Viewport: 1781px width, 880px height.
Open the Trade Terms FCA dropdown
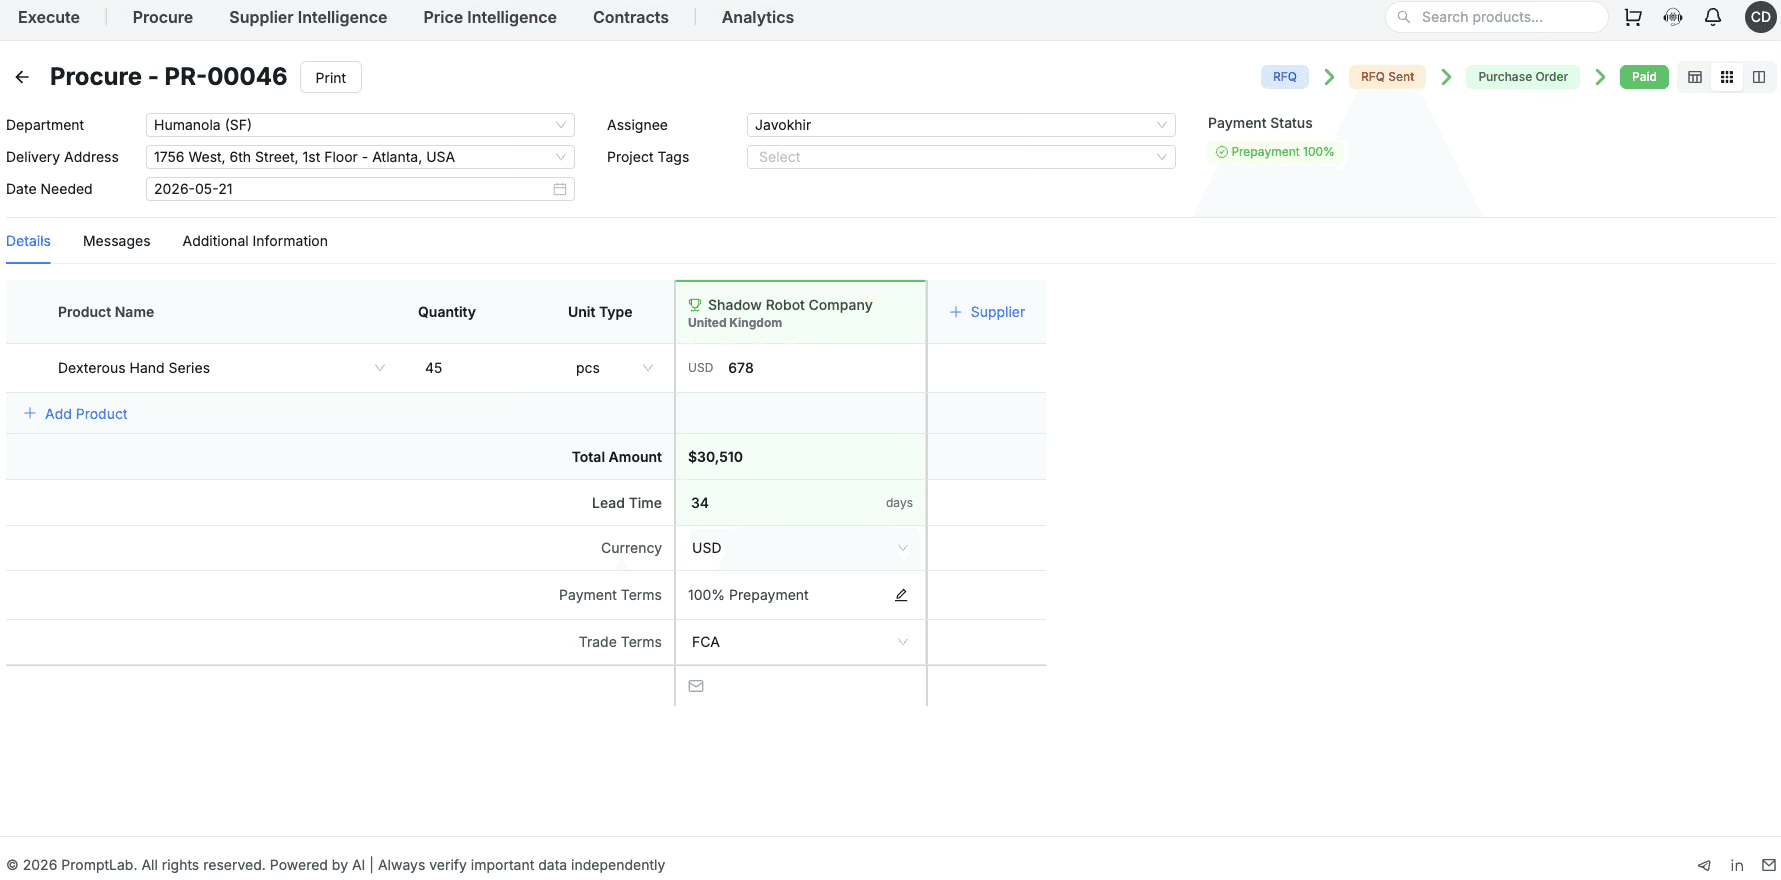click(800, 642)
